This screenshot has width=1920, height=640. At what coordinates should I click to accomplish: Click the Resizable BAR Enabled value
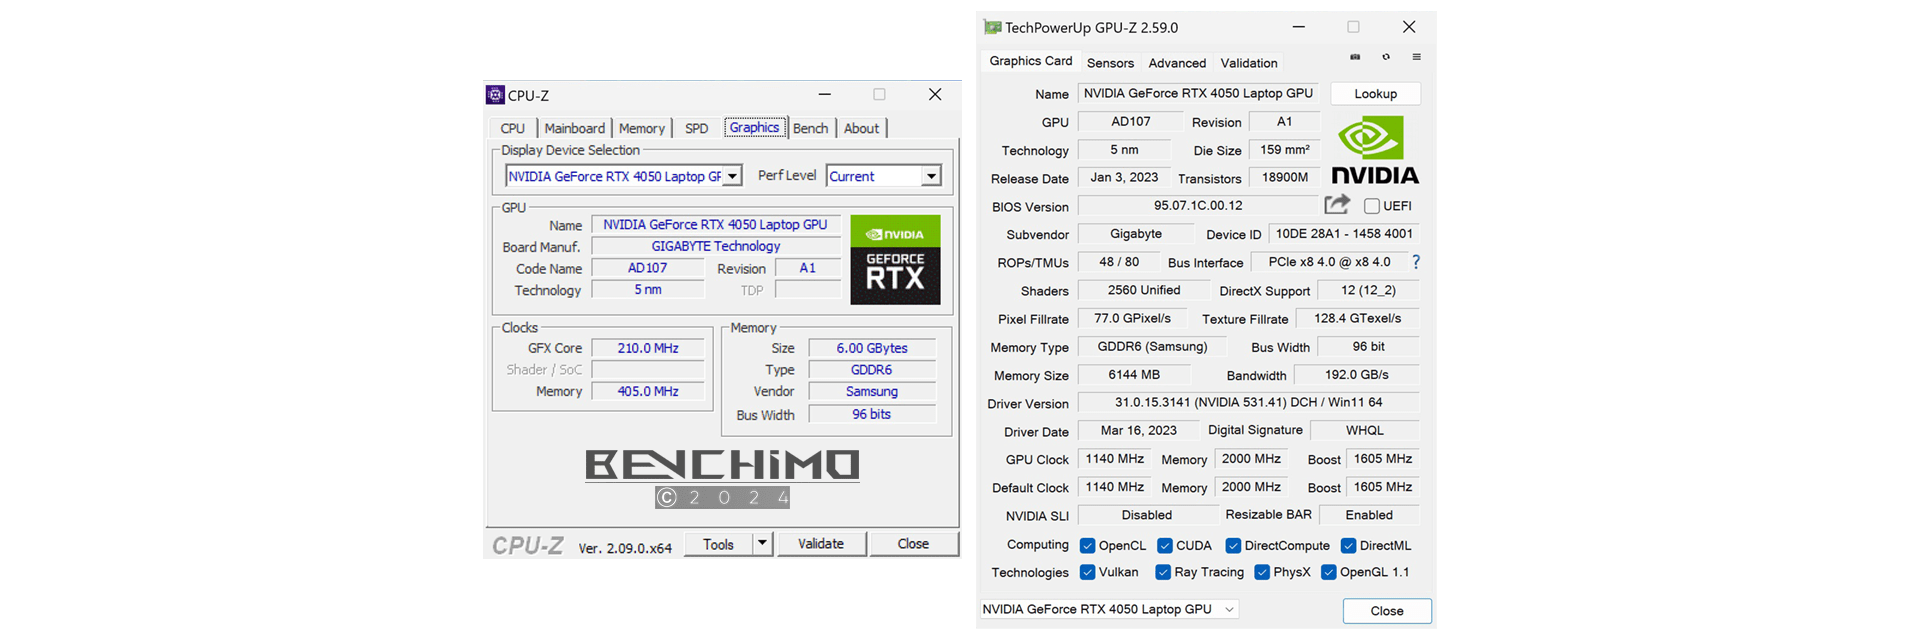pos(1369,515)
